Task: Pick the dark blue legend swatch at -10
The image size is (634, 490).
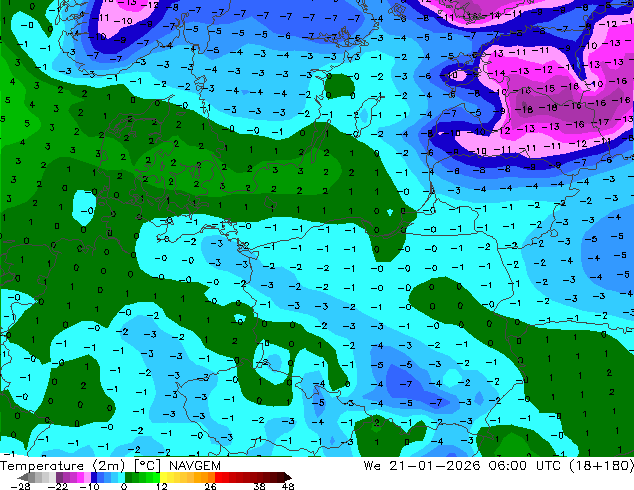Action: pos(94,477)
